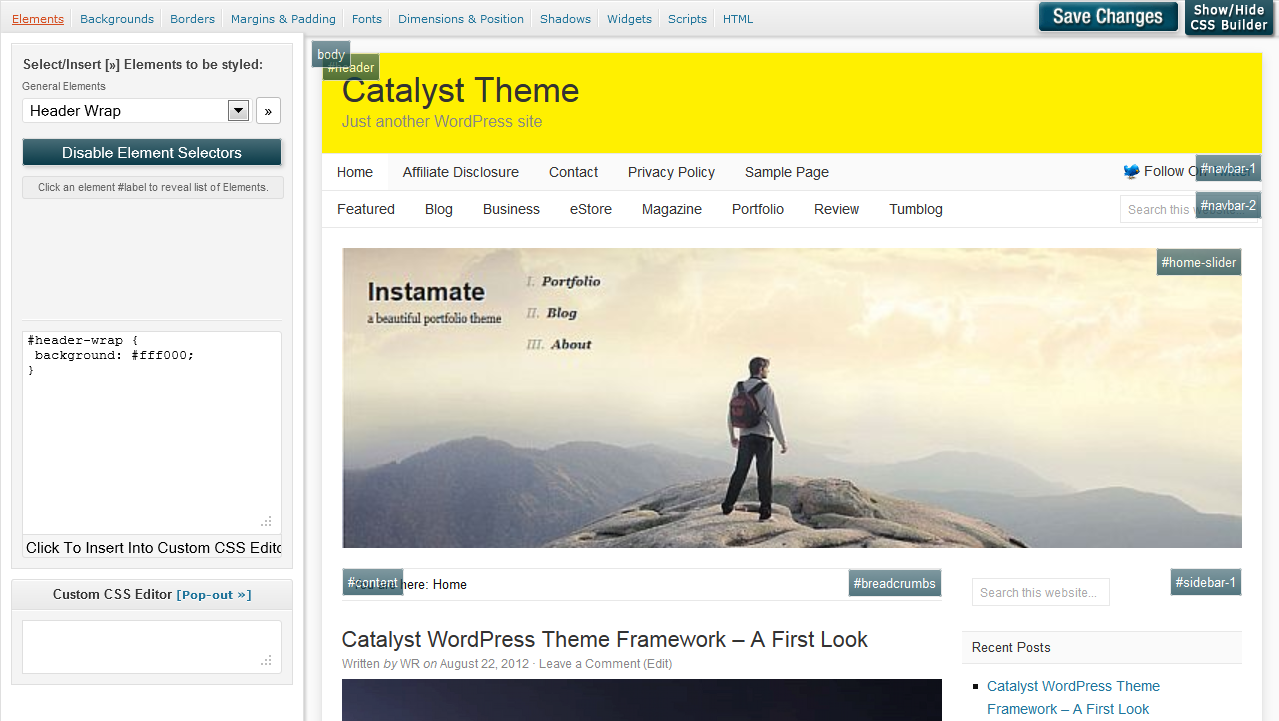This screenshot has height=721, width=1279.
Task: Click the Save Changes button
Action: click(x=1108, y=16)
